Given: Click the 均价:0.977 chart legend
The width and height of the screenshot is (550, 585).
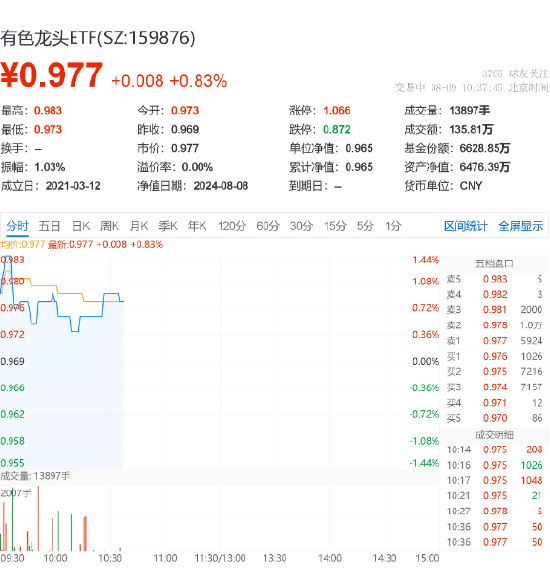Looking at the screenshot, I should coord(23,245).
